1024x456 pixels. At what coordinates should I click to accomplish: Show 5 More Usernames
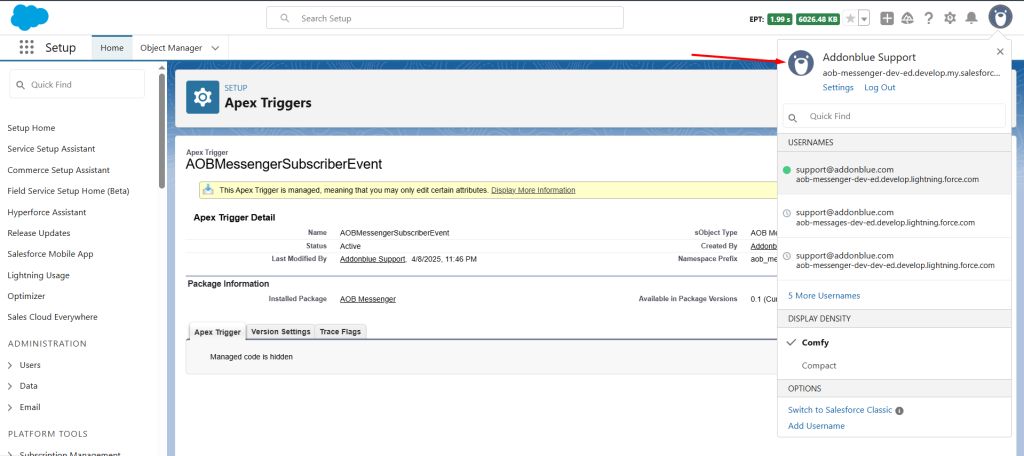click(x=824, y=296)
